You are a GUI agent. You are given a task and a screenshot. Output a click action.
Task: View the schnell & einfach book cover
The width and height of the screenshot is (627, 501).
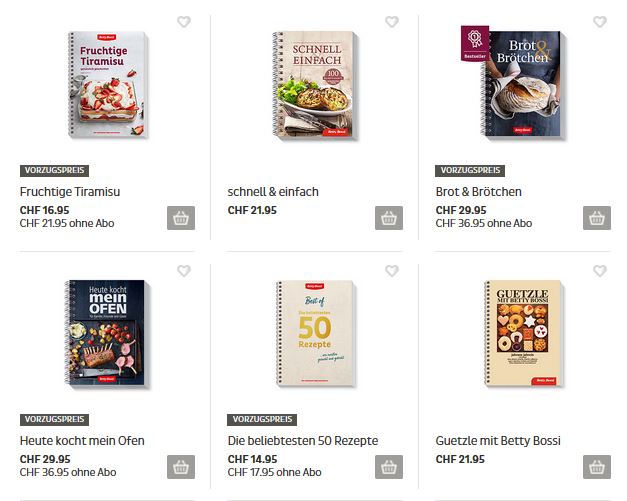point(315,85)
